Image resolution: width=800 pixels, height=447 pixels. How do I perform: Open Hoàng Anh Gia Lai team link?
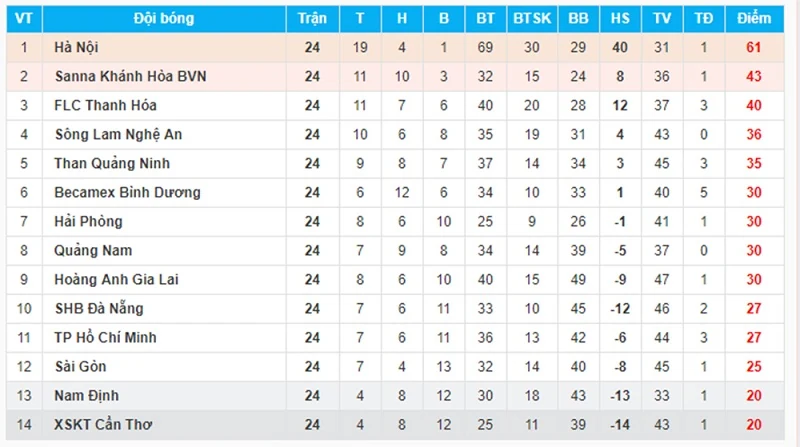(x=116, y=280)
